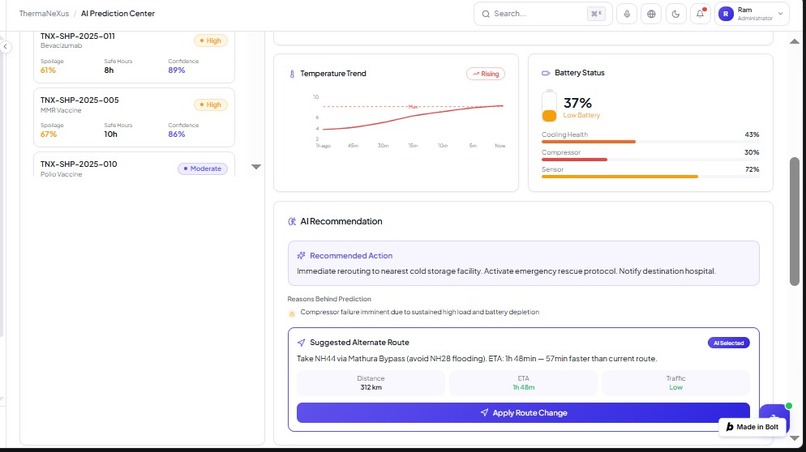Click the Cooling Health progress bar
This screenshot has height=452, width=806.
pyautogui.click(x=650, y=141)
